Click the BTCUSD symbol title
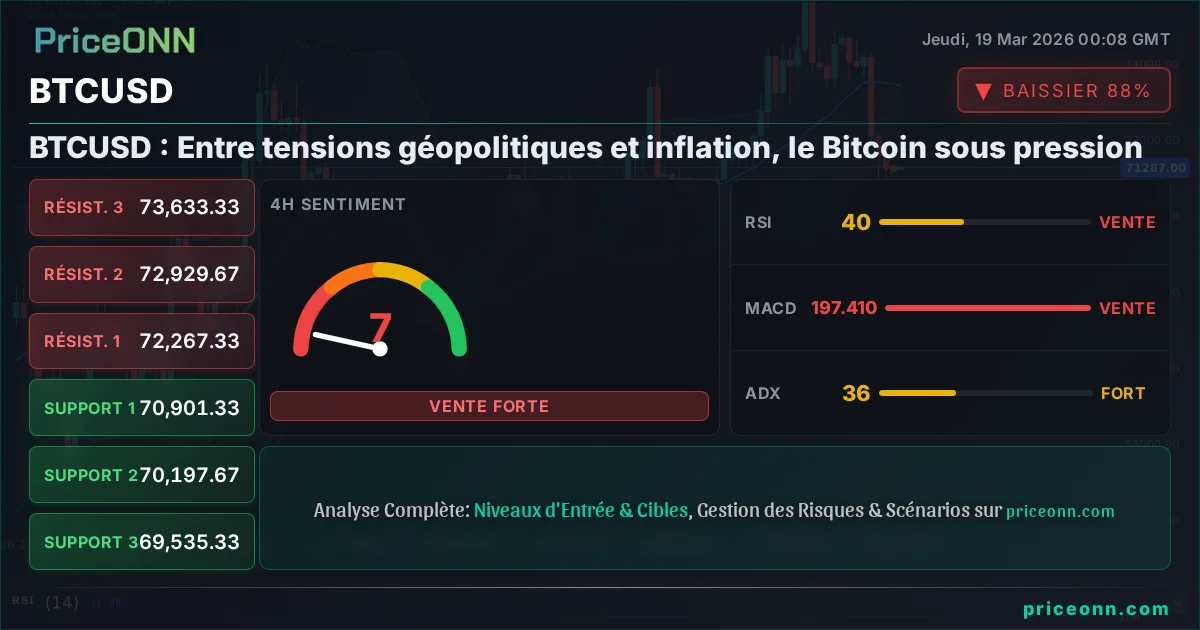 pos(101,91)
